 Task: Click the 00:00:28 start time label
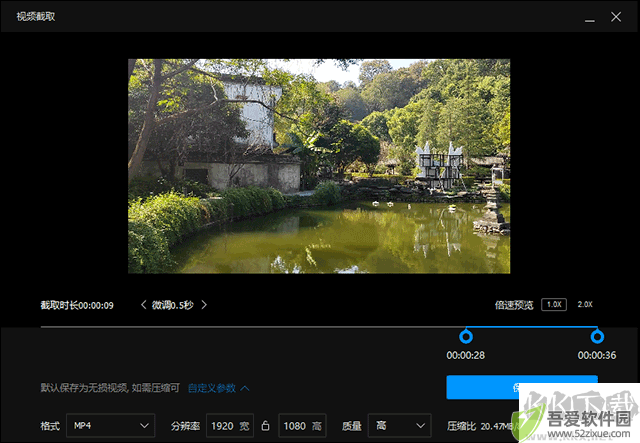click(466, 355)
